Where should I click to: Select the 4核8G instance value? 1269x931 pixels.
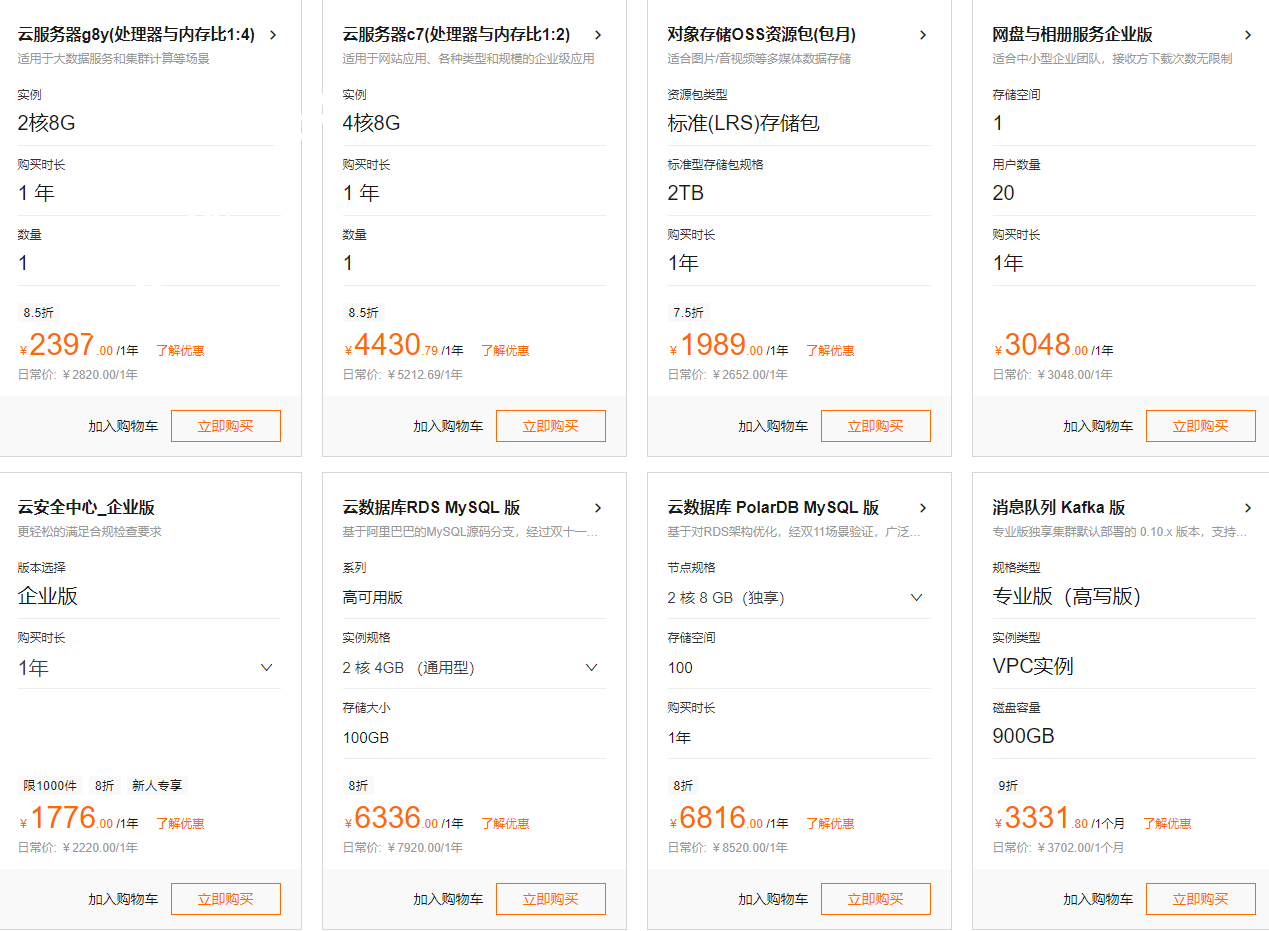[372, 124]
